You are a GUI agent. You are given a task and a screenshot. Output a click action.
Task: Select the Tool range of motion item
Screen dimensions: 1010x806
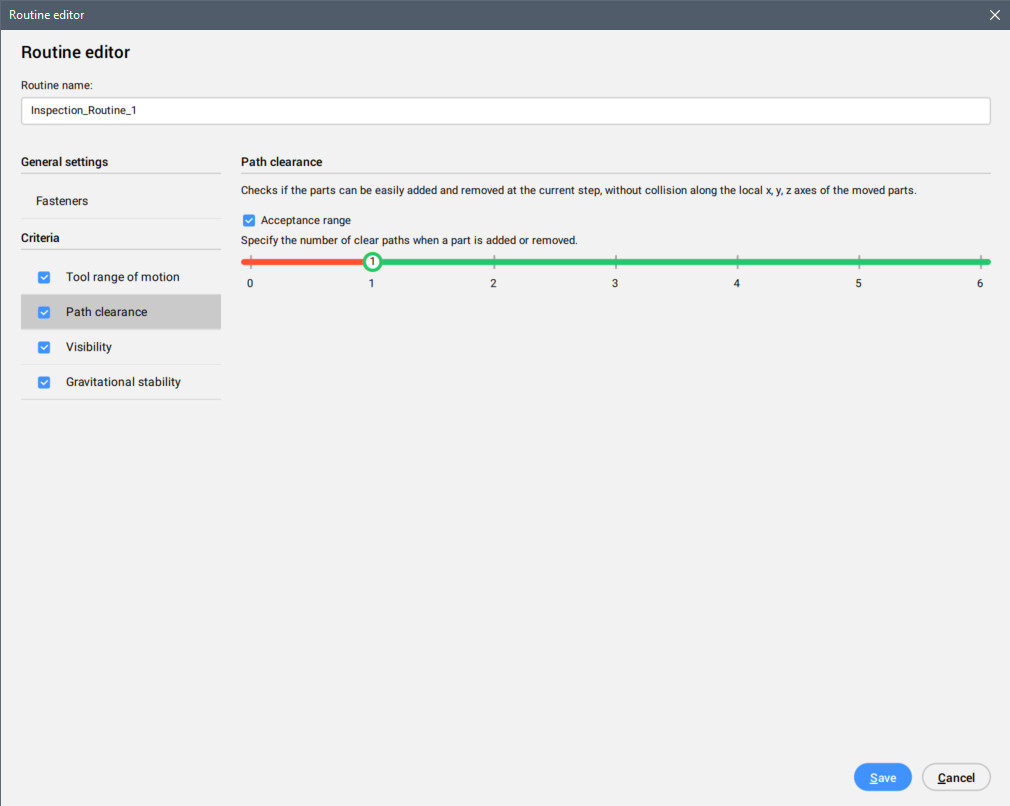point(123,277)
